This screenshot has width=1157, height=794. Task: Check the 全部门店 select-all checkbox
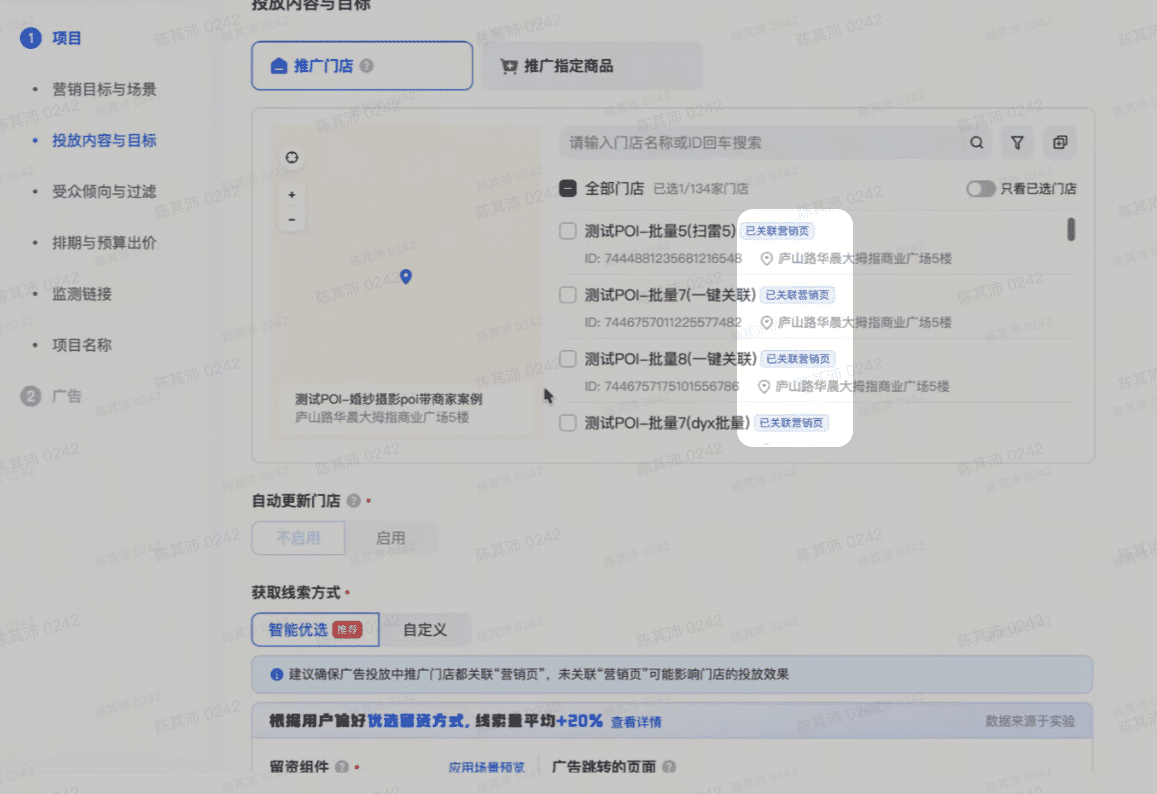coord(567,188)
